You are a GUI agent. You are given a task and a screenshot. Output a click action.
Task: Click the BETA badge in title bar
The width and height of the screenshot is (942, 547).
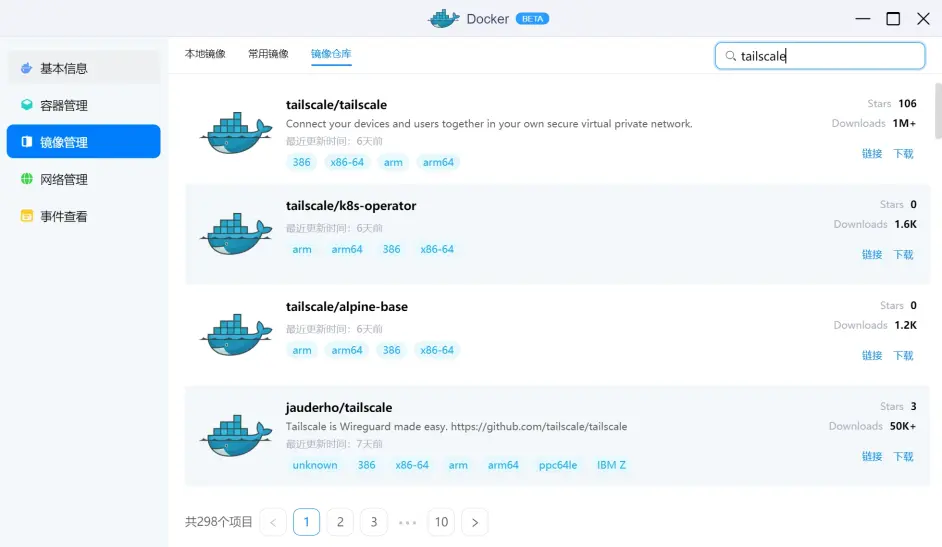532,19
